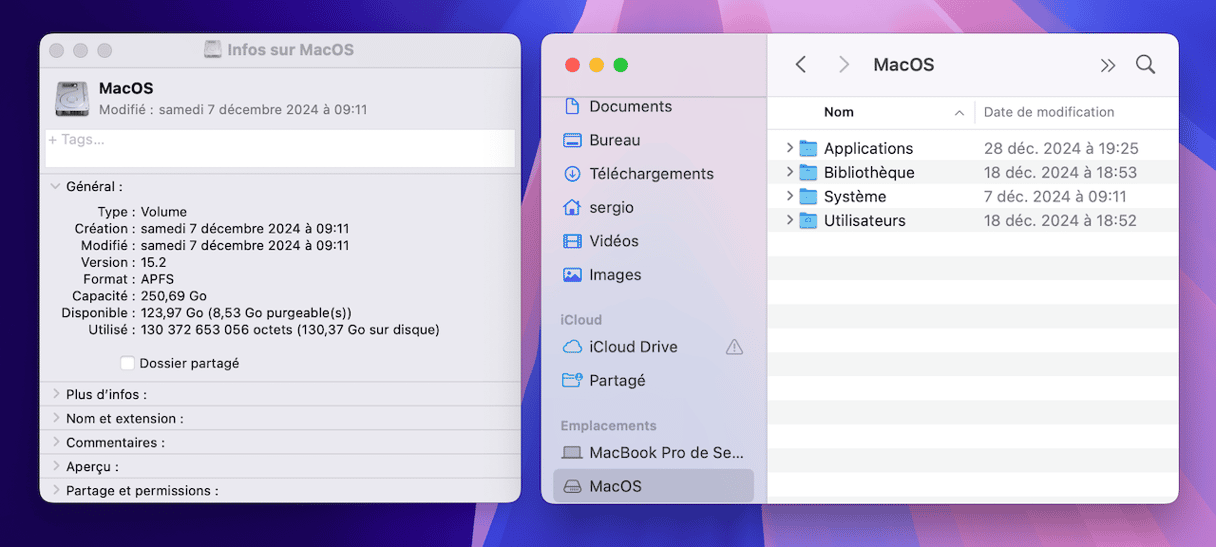1216x547 pixels.
Task: Click the iCloud Drive warning triangle
Action: click(x=734, y=347)
